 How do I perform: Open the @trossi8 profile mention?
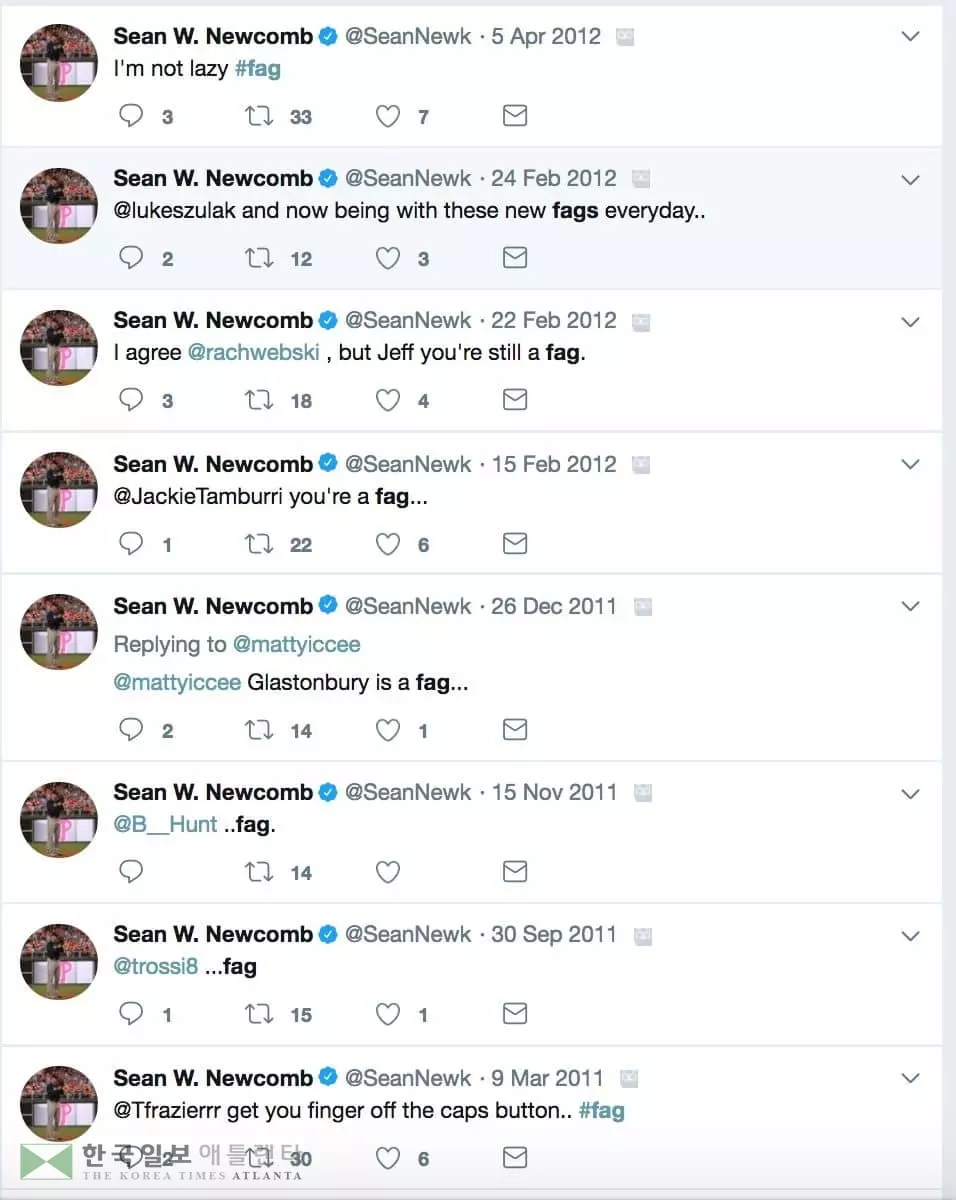point(155,967)
